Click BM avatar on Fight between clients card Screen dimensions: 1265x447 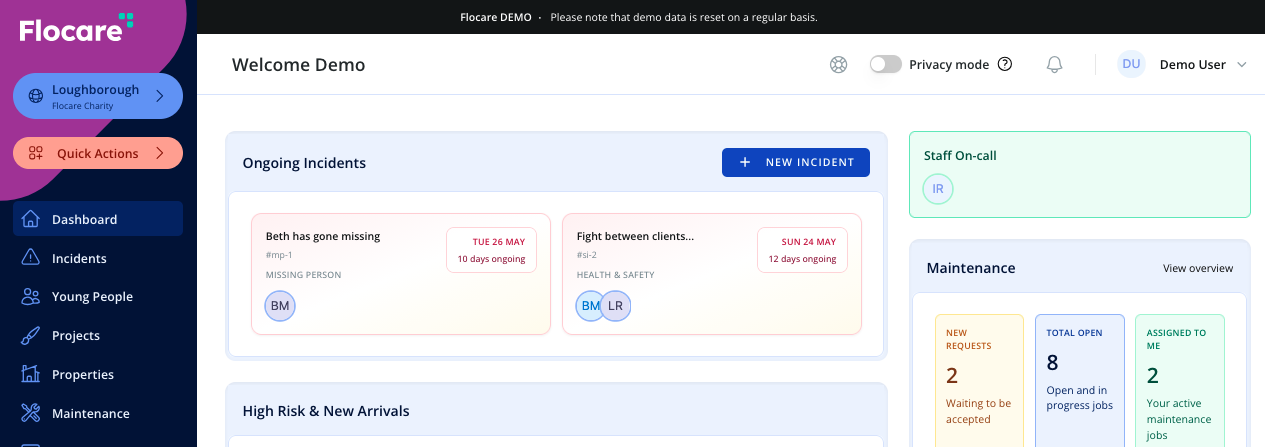tap(591, 306)
